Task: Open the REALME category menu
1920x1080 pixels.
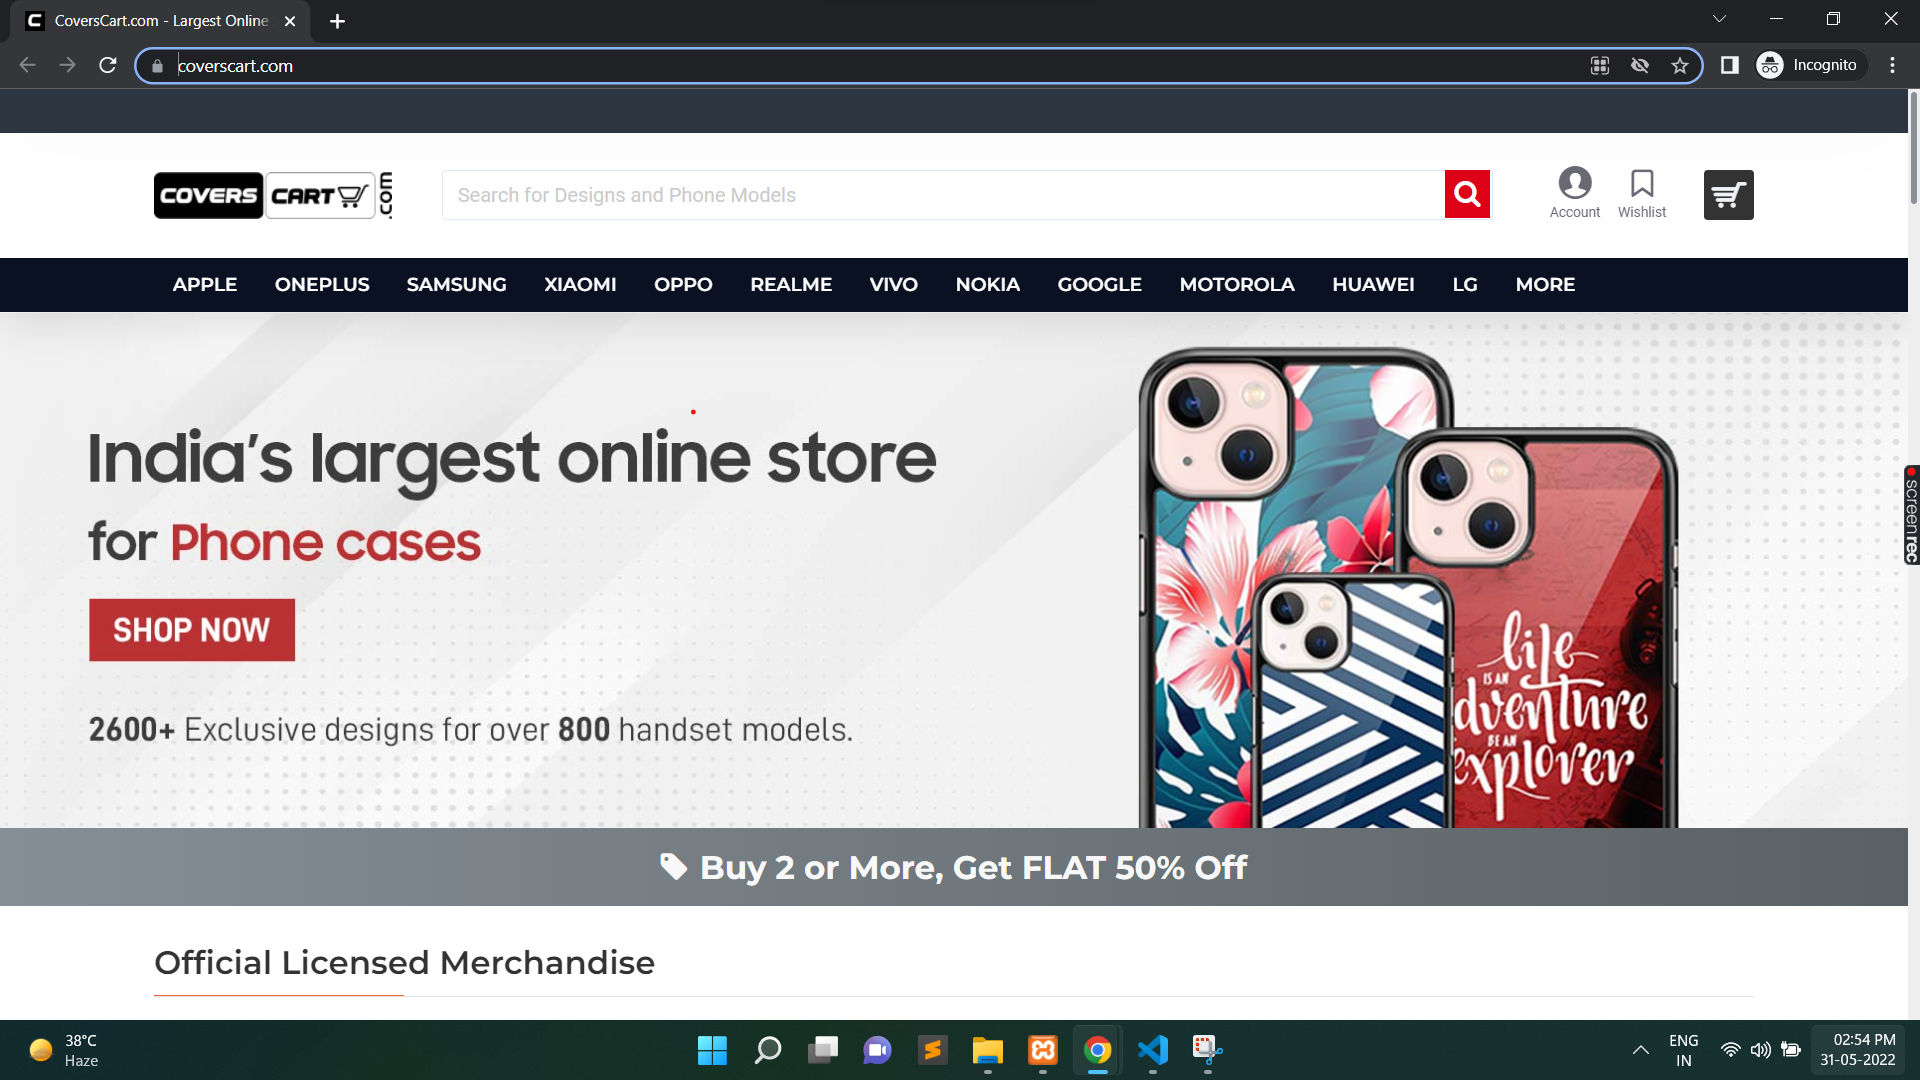Action: point(791,285)
